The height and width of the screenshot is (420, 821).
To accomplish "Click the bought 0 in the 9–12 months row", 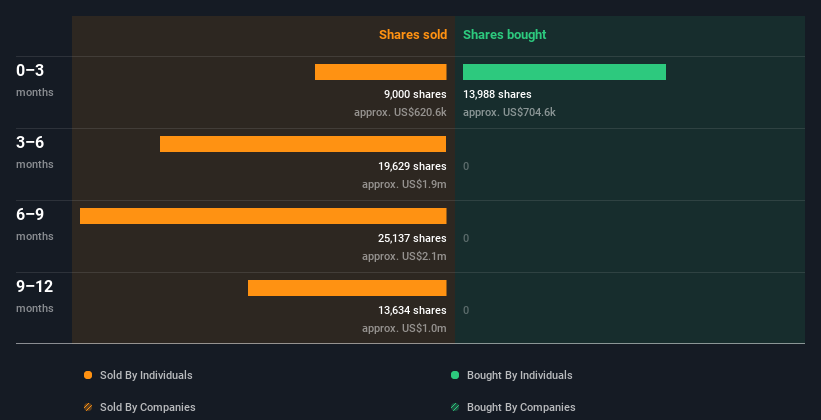I will [x=466, y=311].
